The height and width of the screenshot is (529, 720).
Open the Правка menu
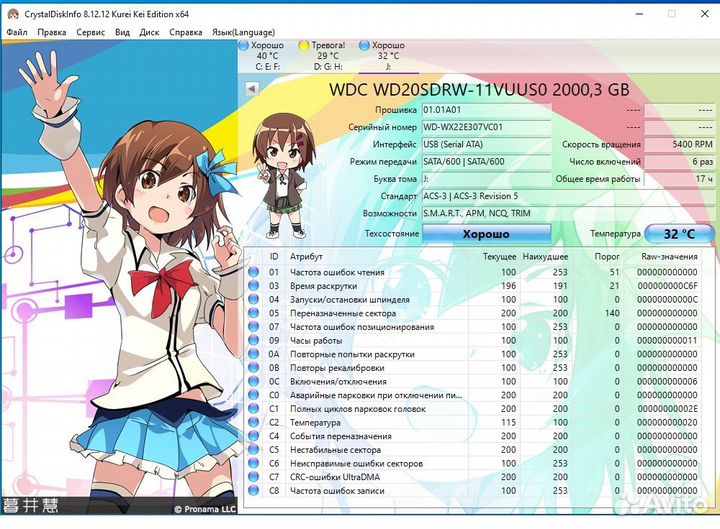52,32
